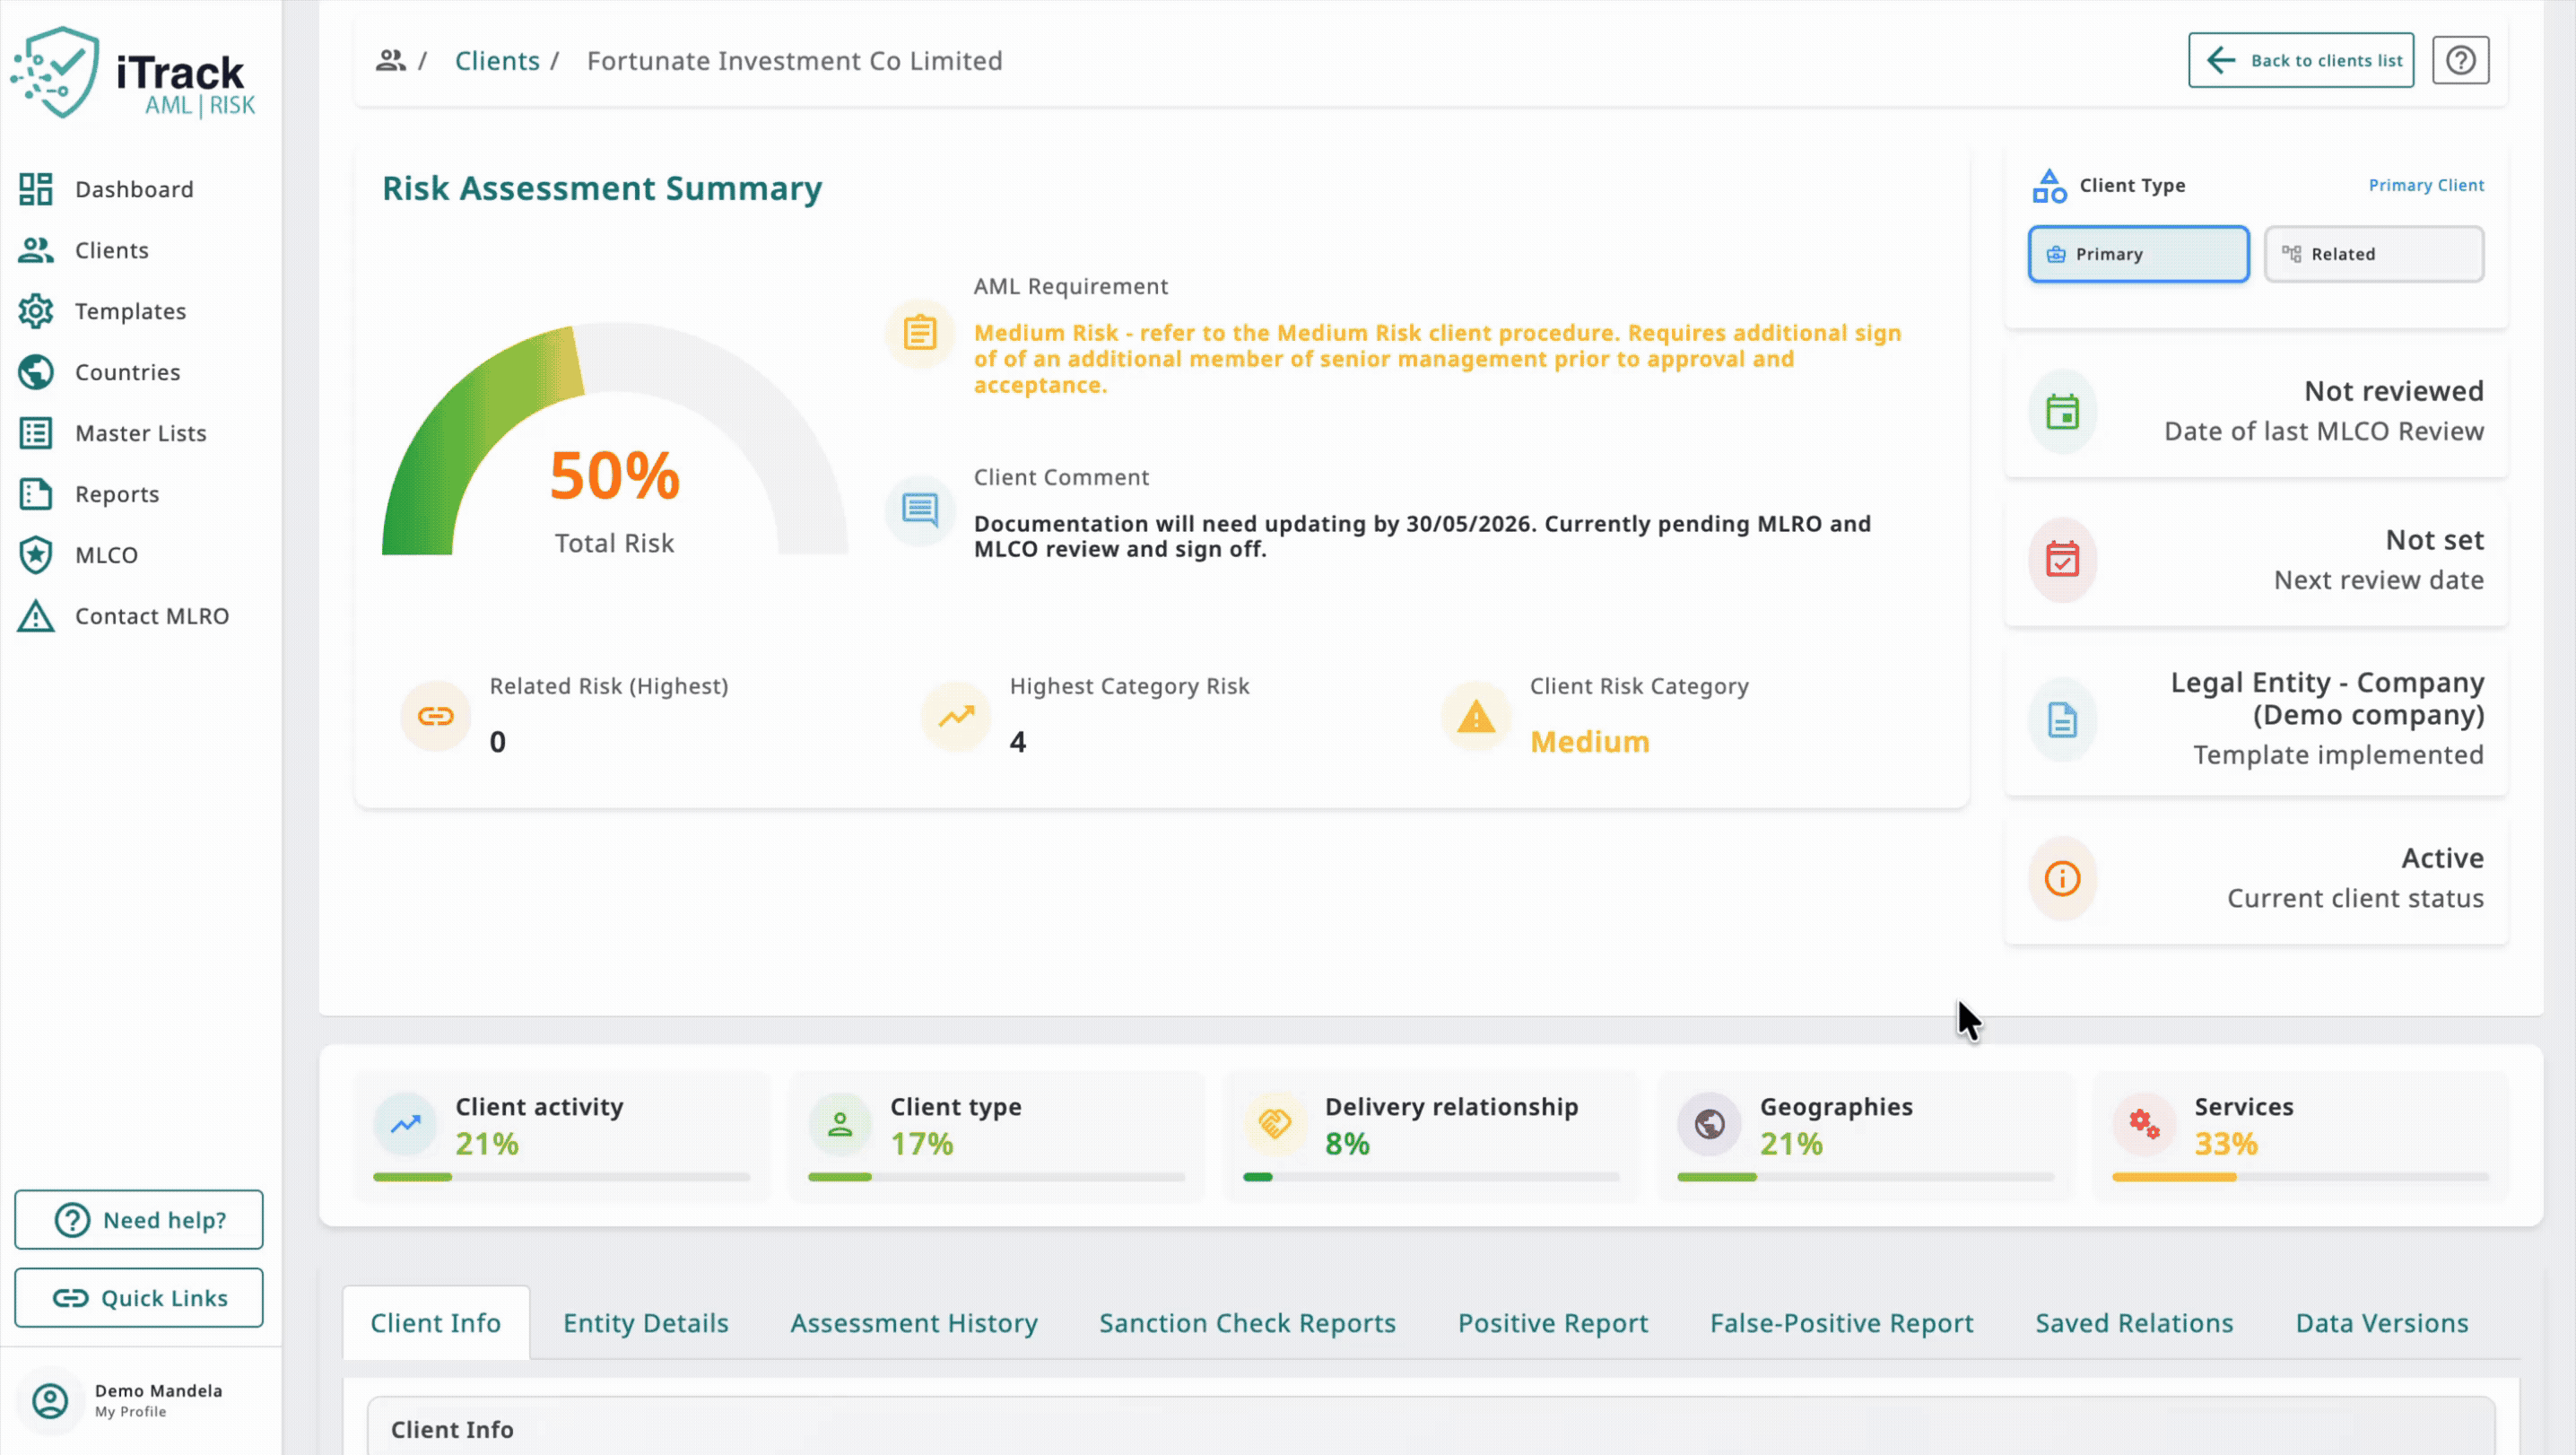Switch to the Related client view
This screenshot has height=1455, width=2576.
[x=2374, y=253]
